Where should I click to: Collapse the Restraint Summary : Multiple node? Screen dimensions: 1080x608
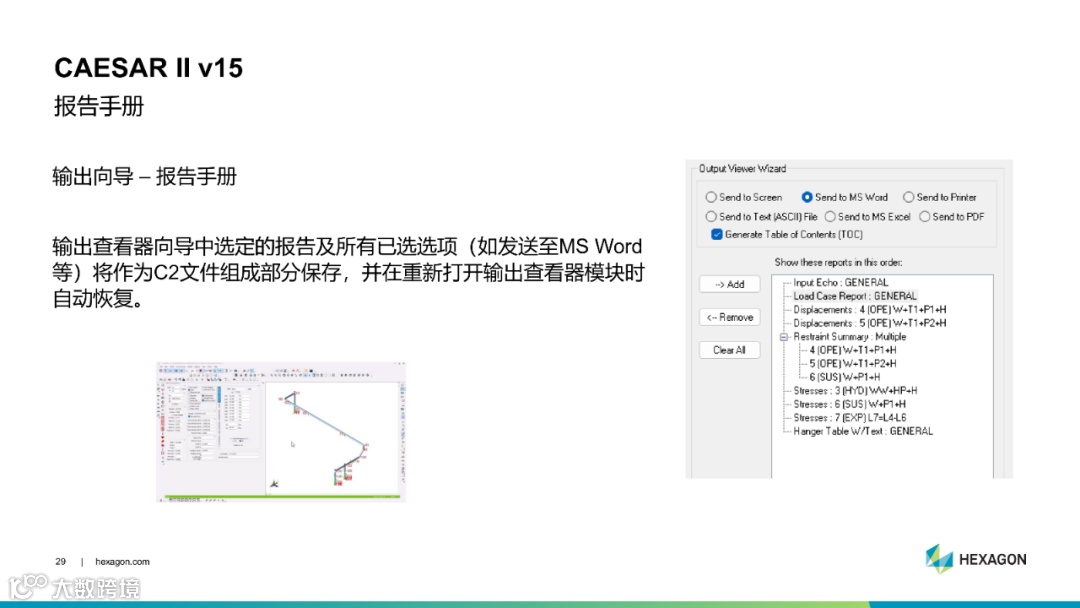pyautogui.click(x=783, y=337)
